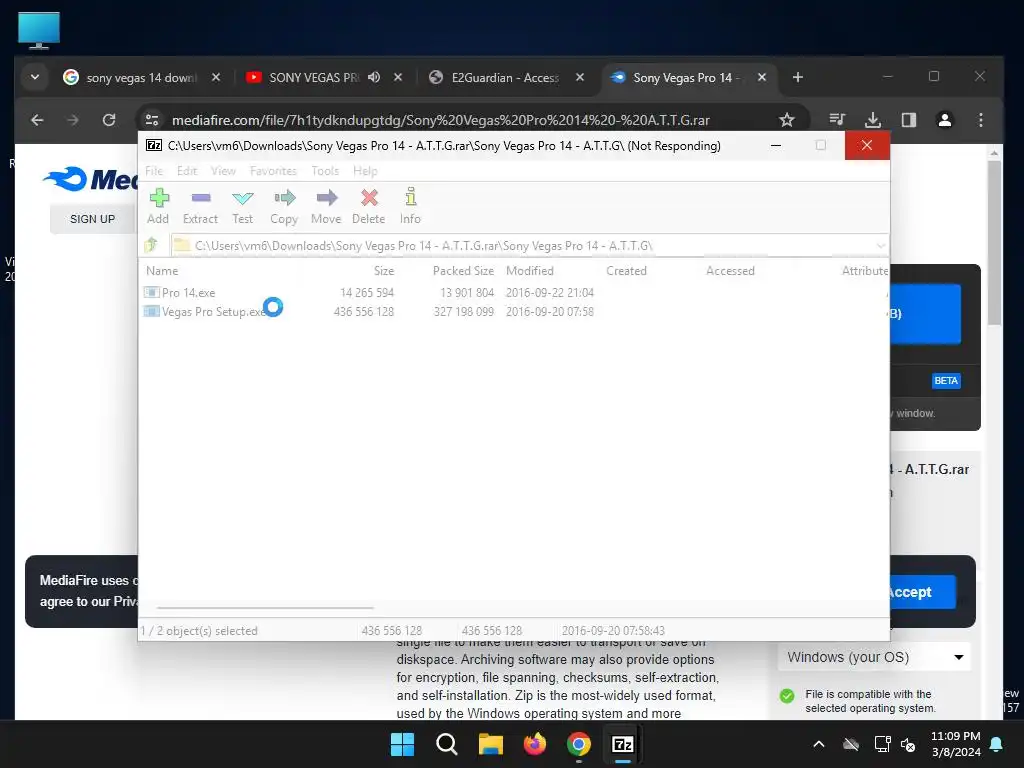Open the 7-Zip File menu
This screenshot has width=1024, height=768.
154,171
